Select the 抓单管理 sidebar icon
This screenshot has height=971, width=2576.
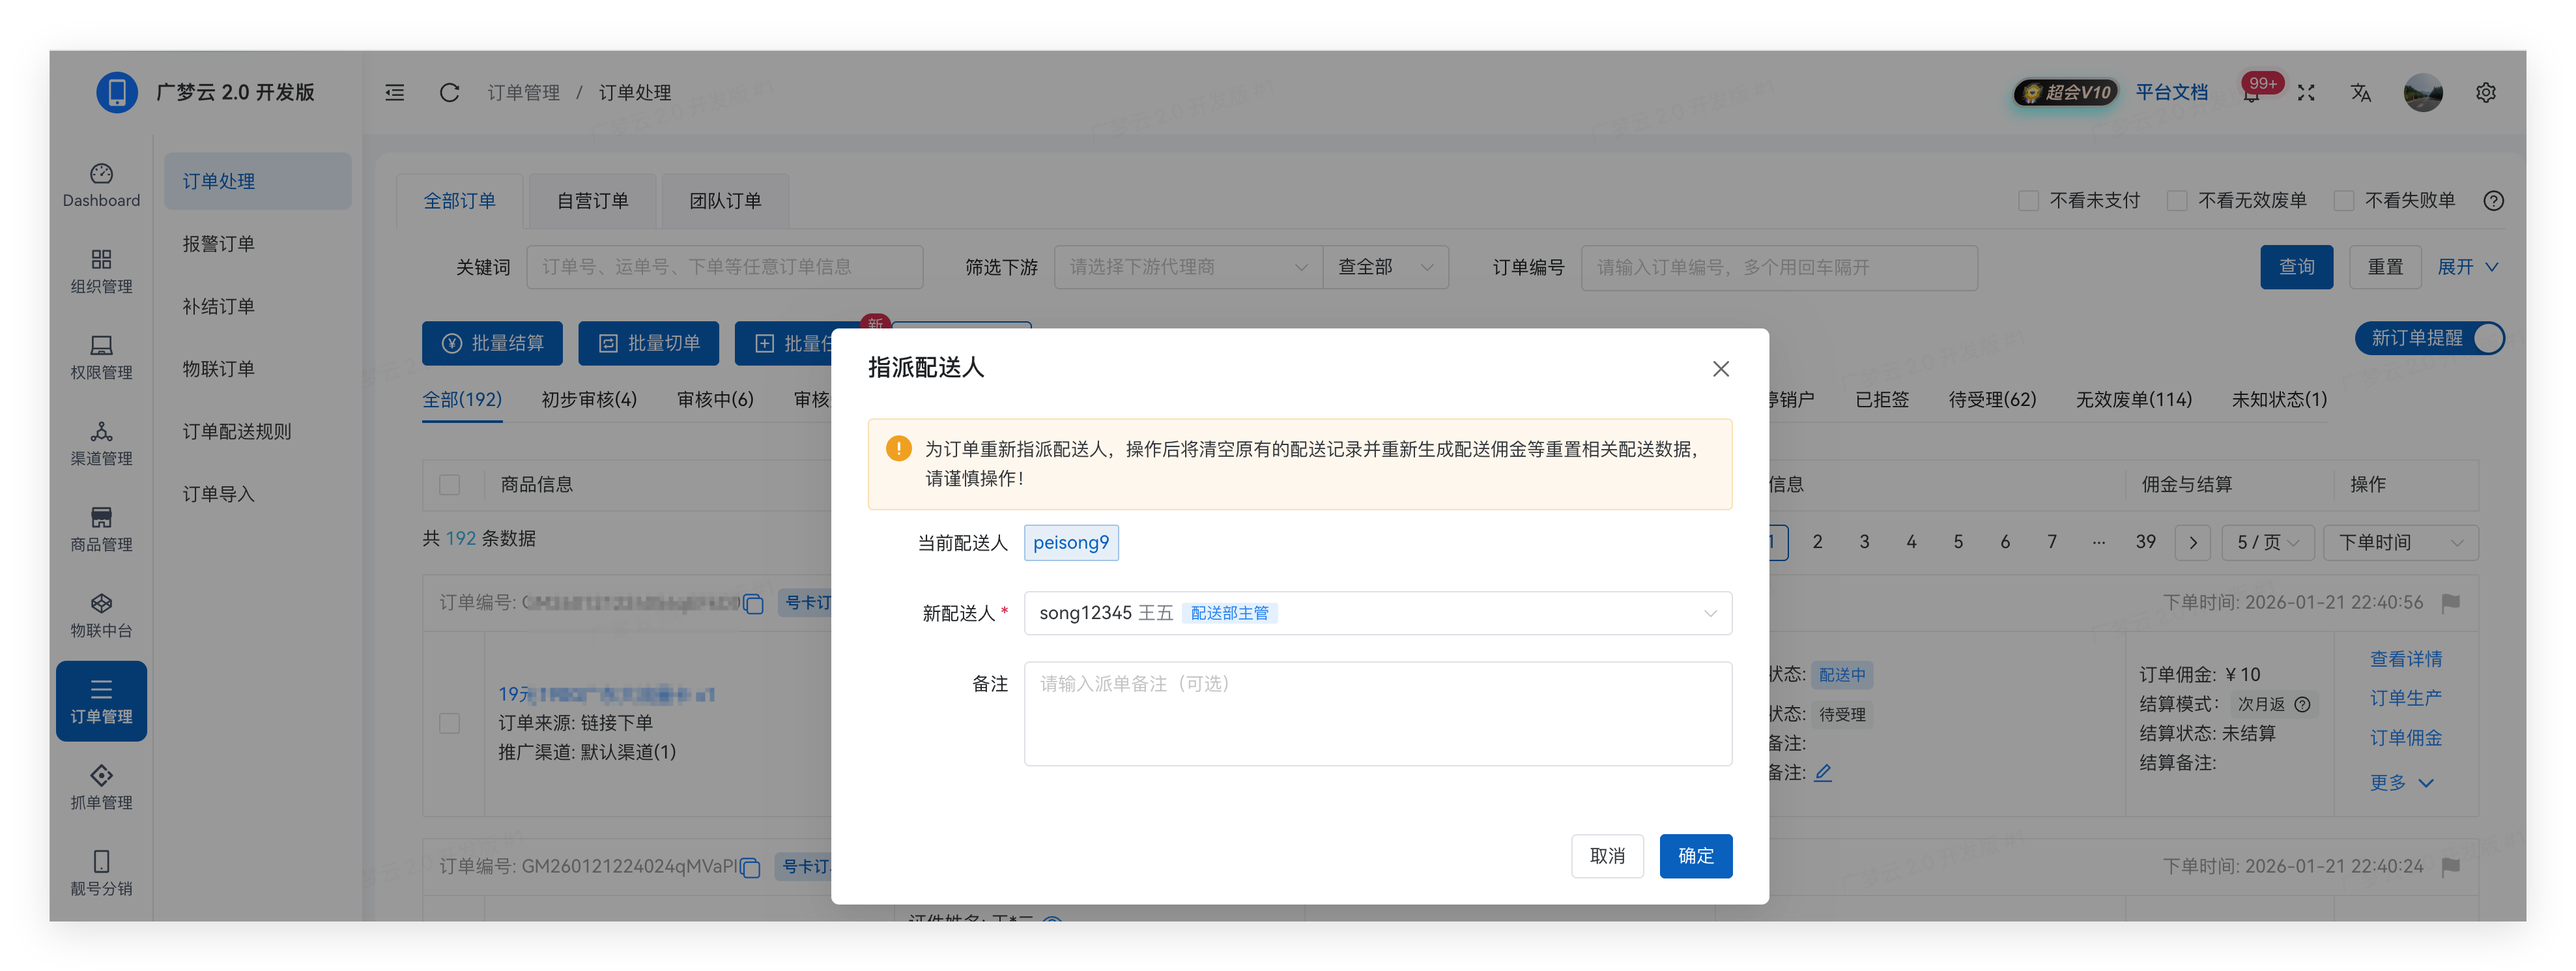[101, 787]
